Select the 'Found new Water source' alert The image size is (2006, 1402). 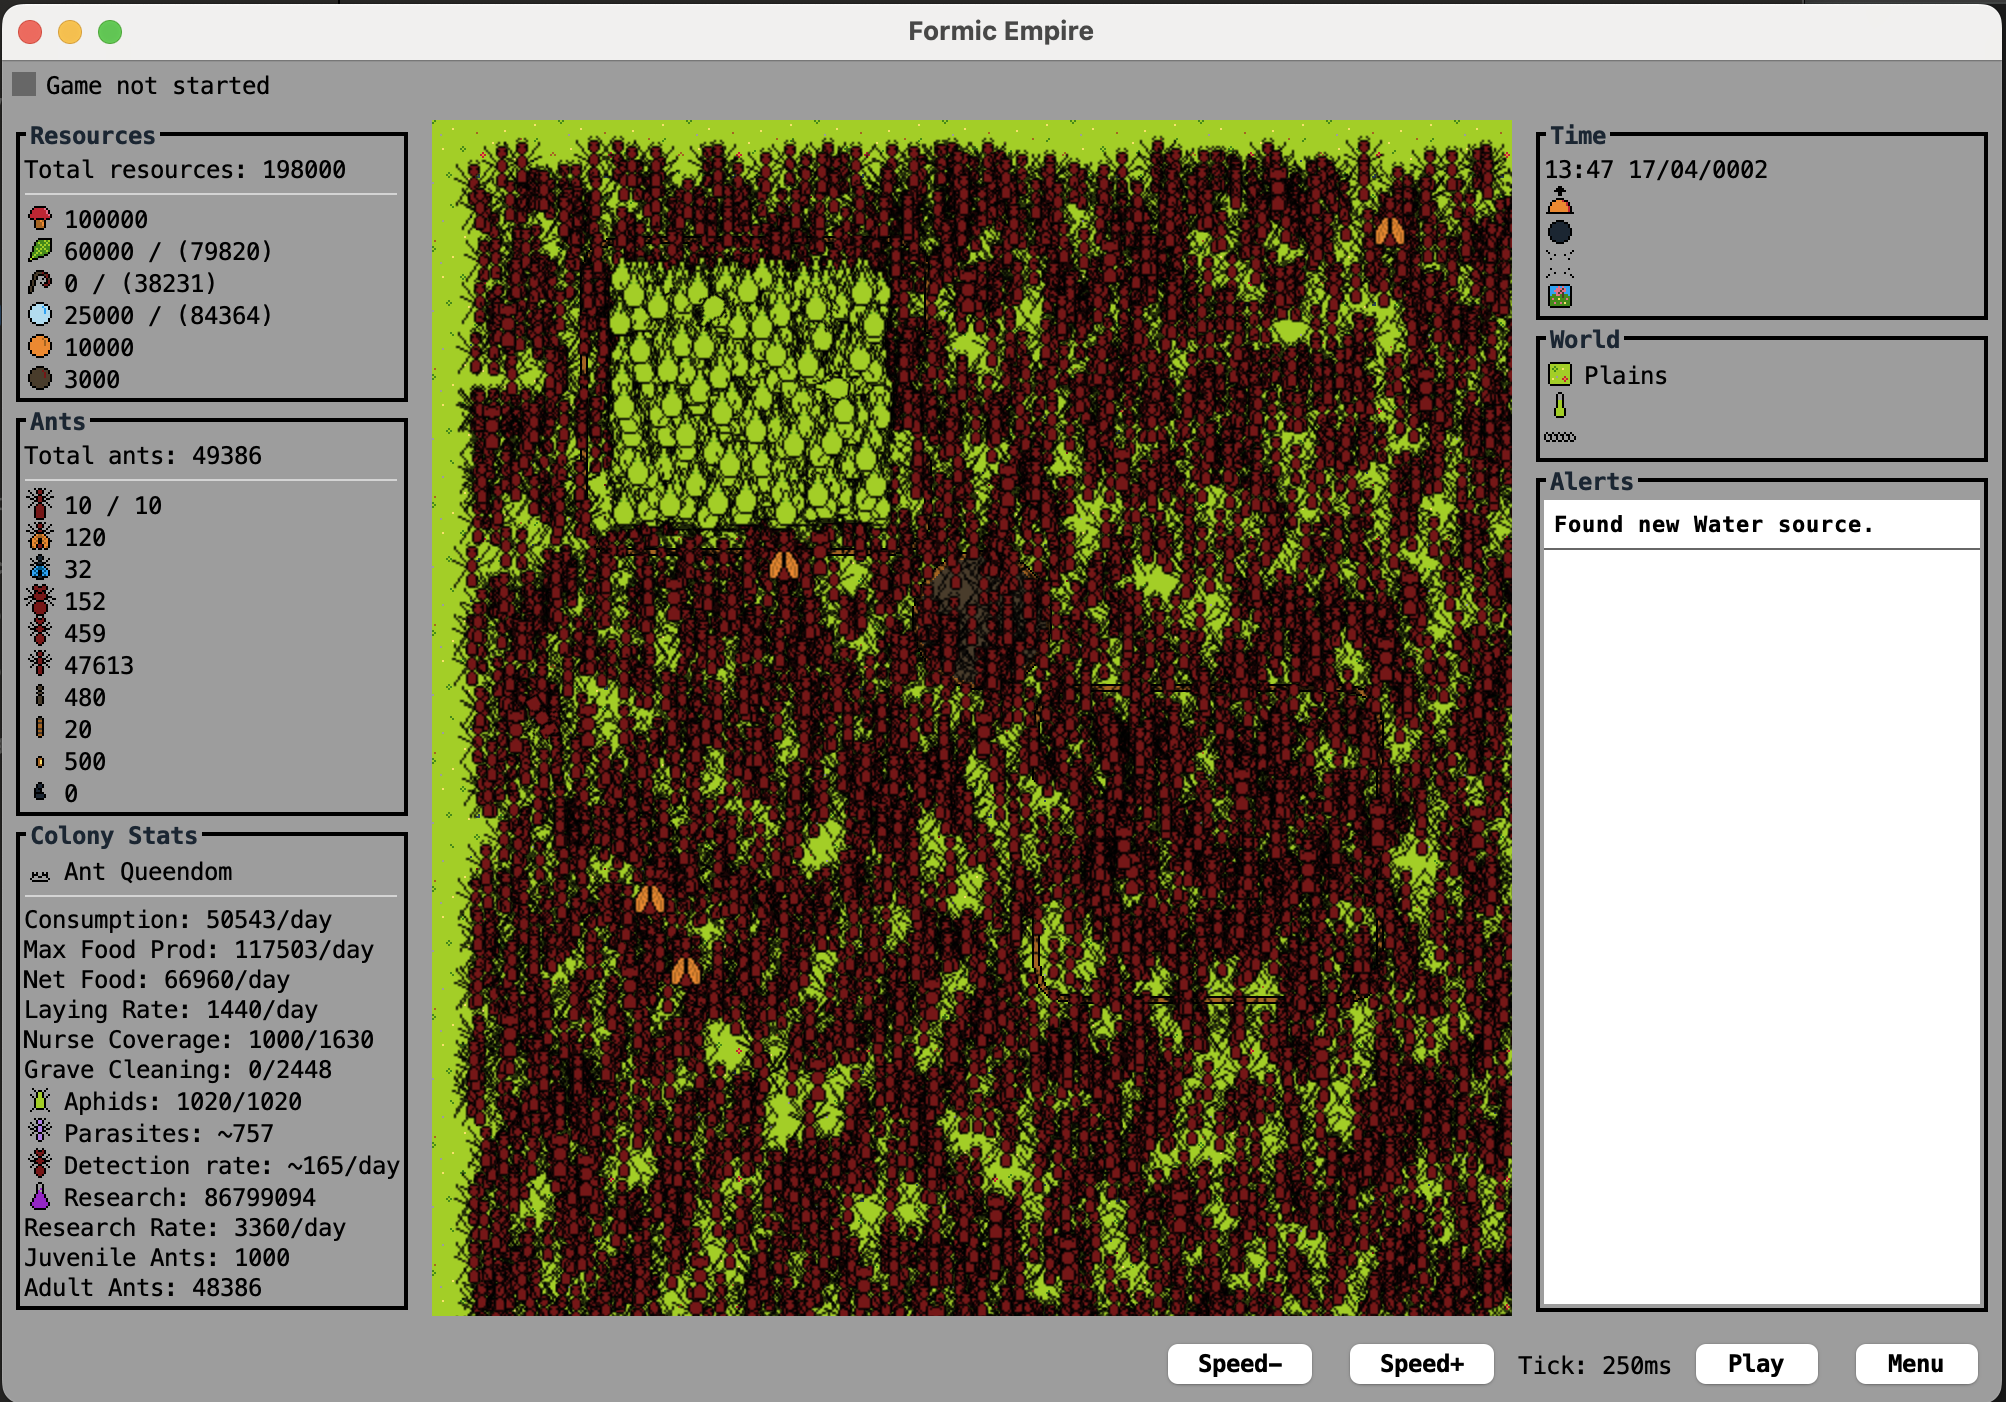(x=1760, y=525)
